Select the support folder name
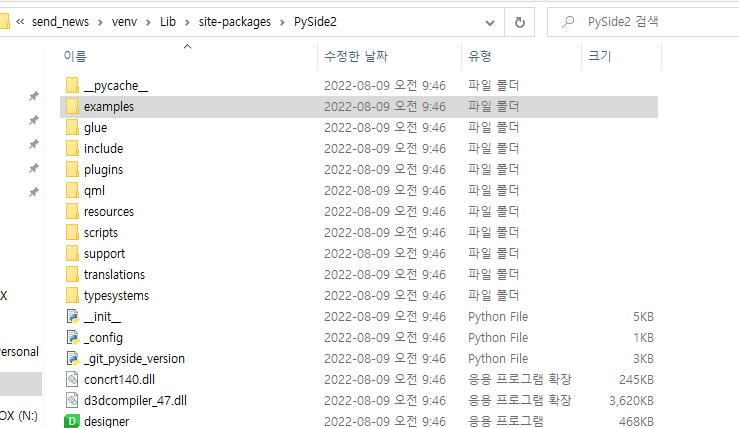Viewport: 739px width, 428px height. tap(105, 254)
